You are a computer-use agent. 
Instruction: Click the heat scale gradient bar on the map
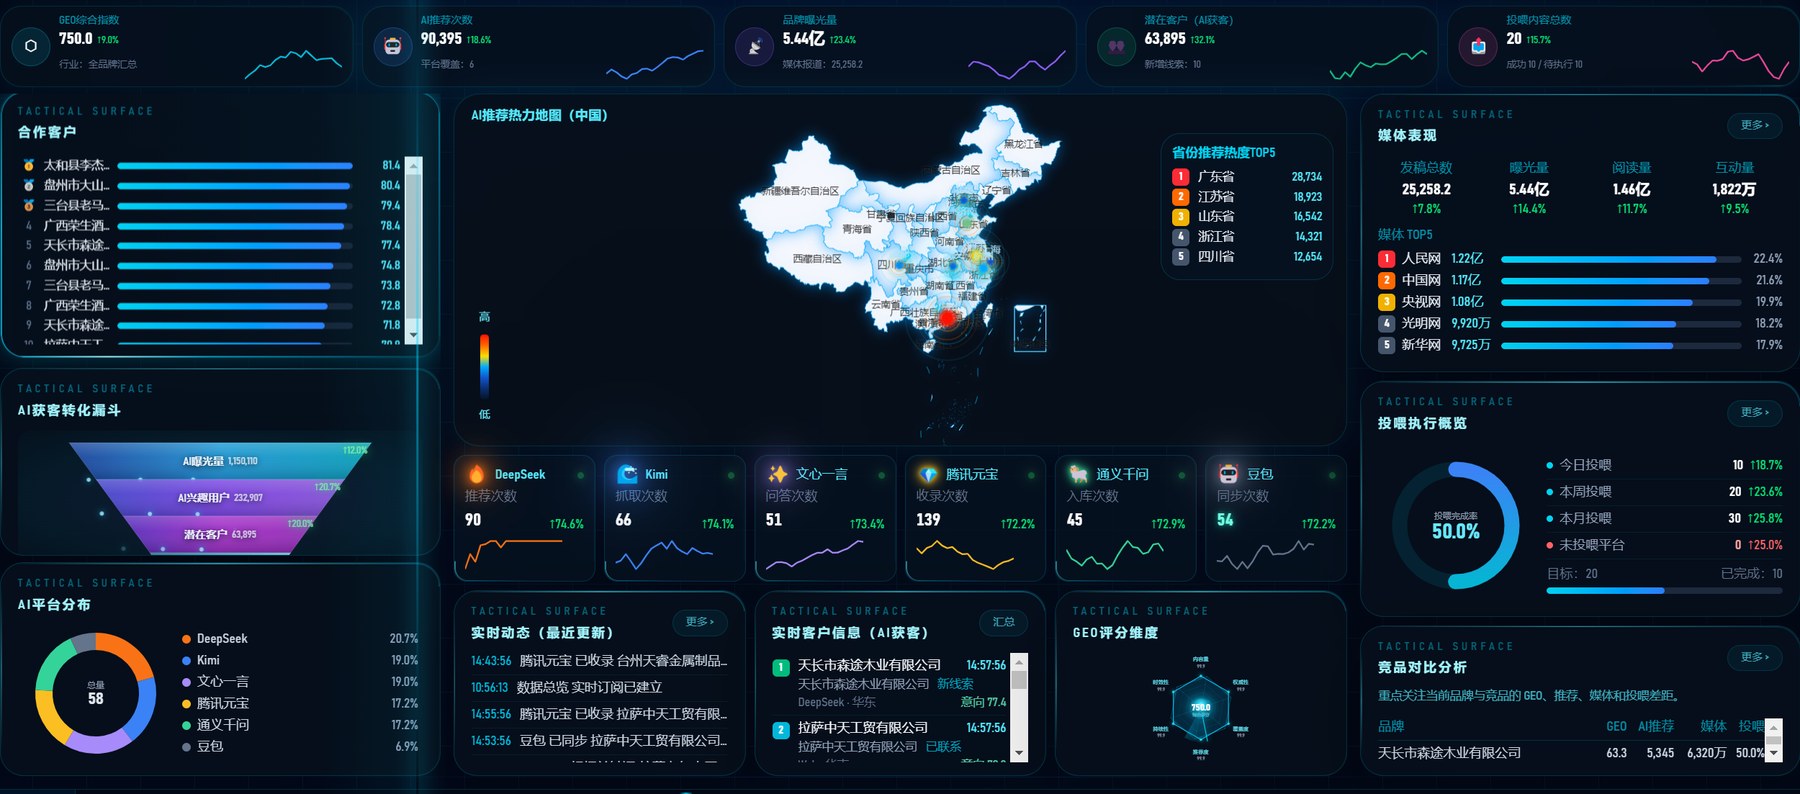pos(484,366)
